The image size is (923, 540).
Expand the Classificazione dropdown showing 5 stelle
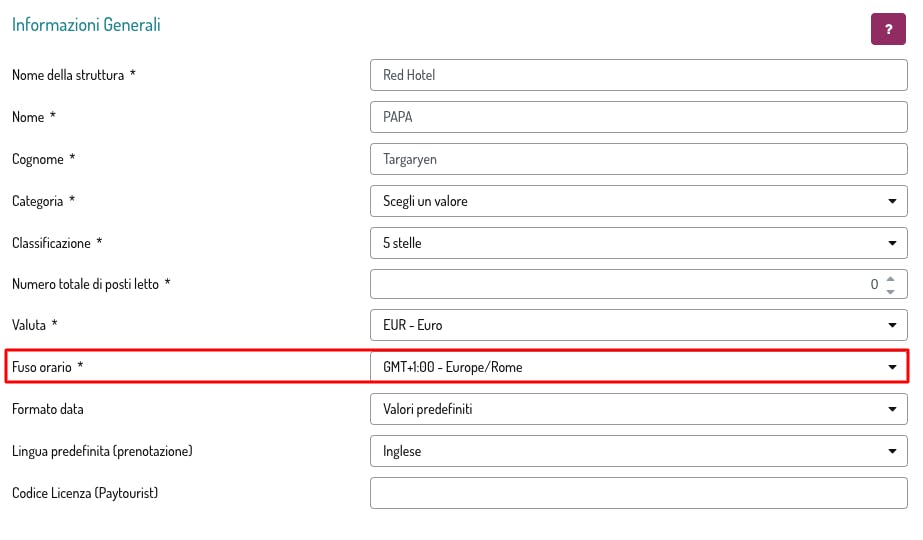(638, 243)
